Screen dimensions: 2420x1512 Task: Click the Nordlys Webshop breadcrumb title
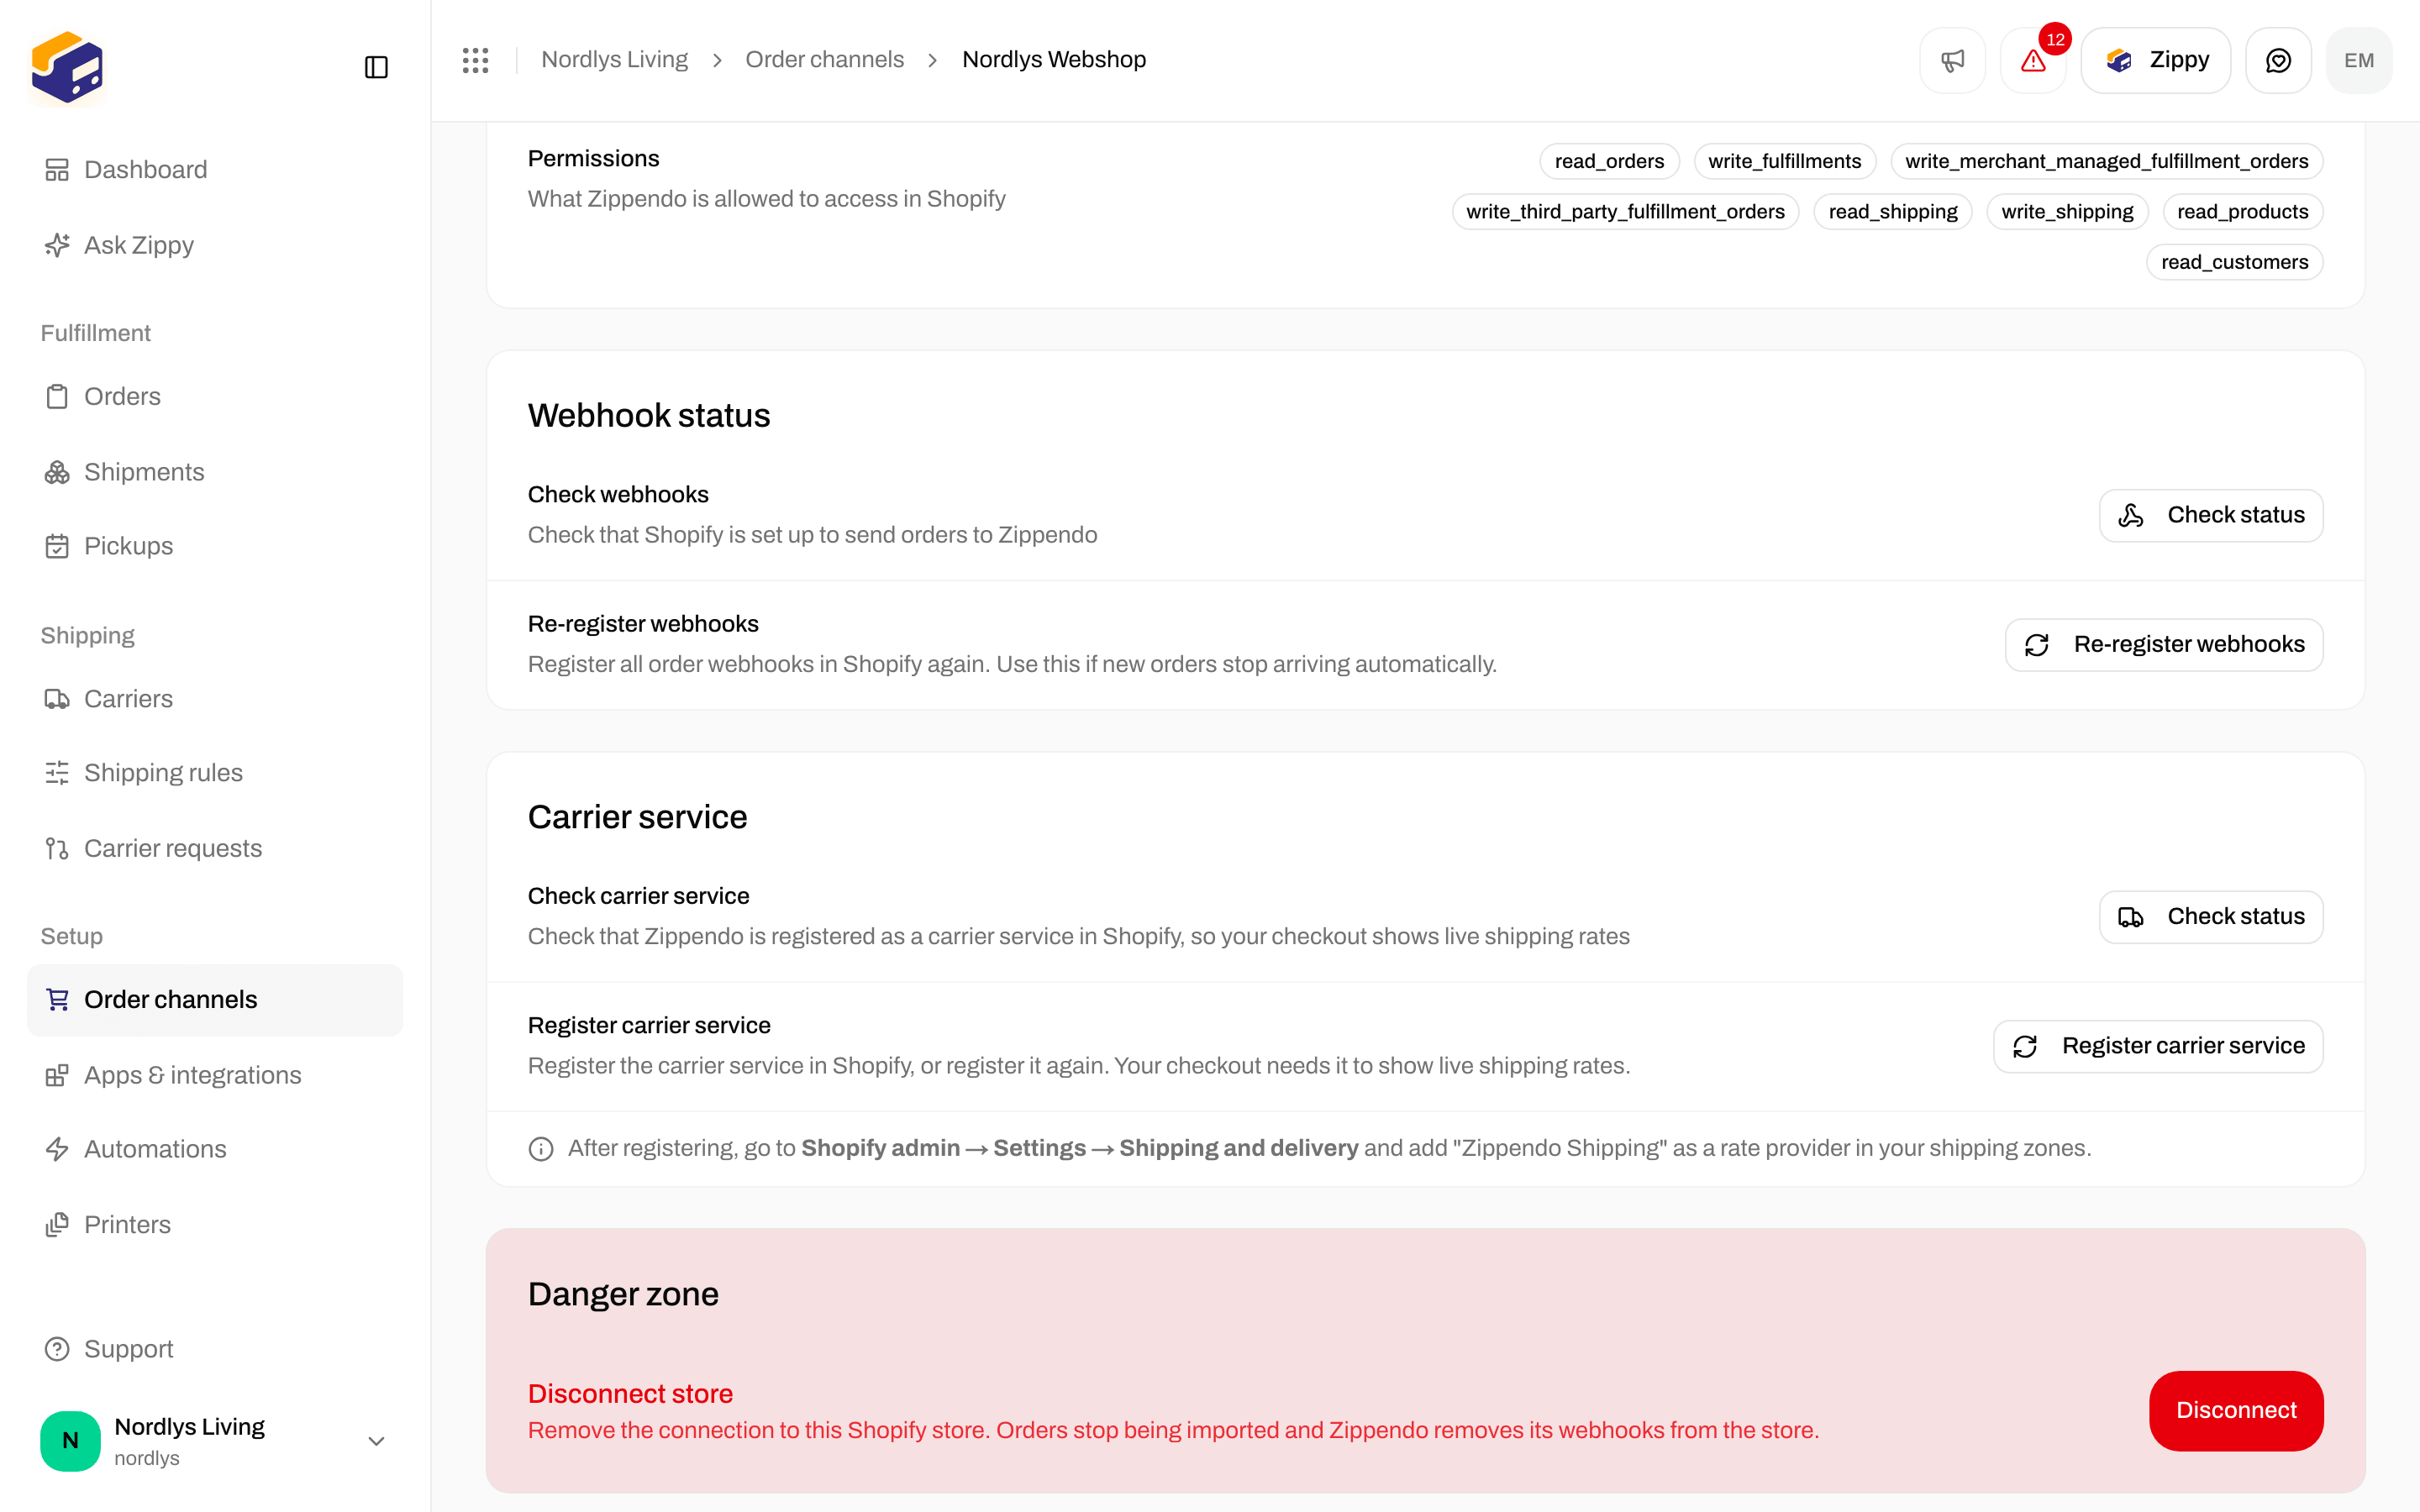tap(1054, 60)
